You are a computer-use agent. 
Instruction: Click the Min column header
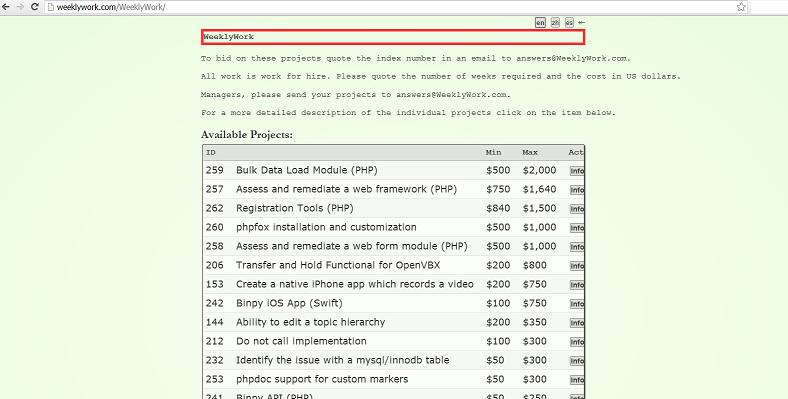click(x=493, y=152)
